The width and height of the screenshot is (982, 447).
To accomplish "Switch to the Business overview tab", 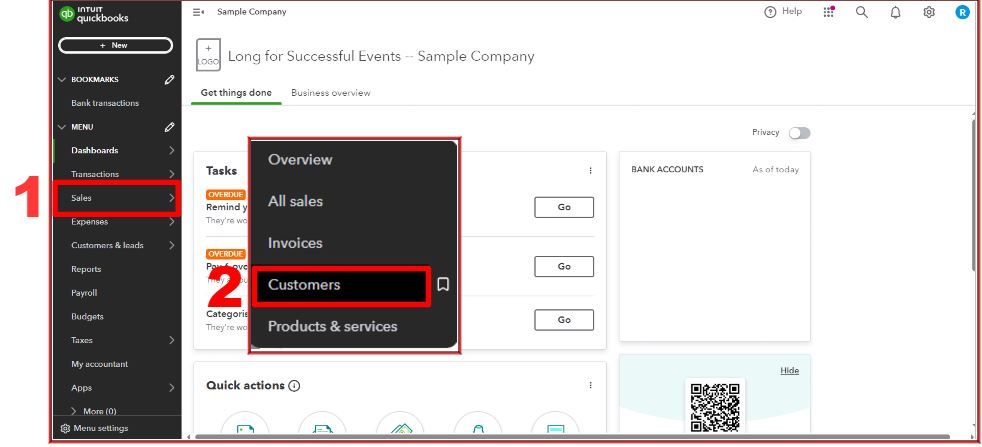I will click(331, 93).
